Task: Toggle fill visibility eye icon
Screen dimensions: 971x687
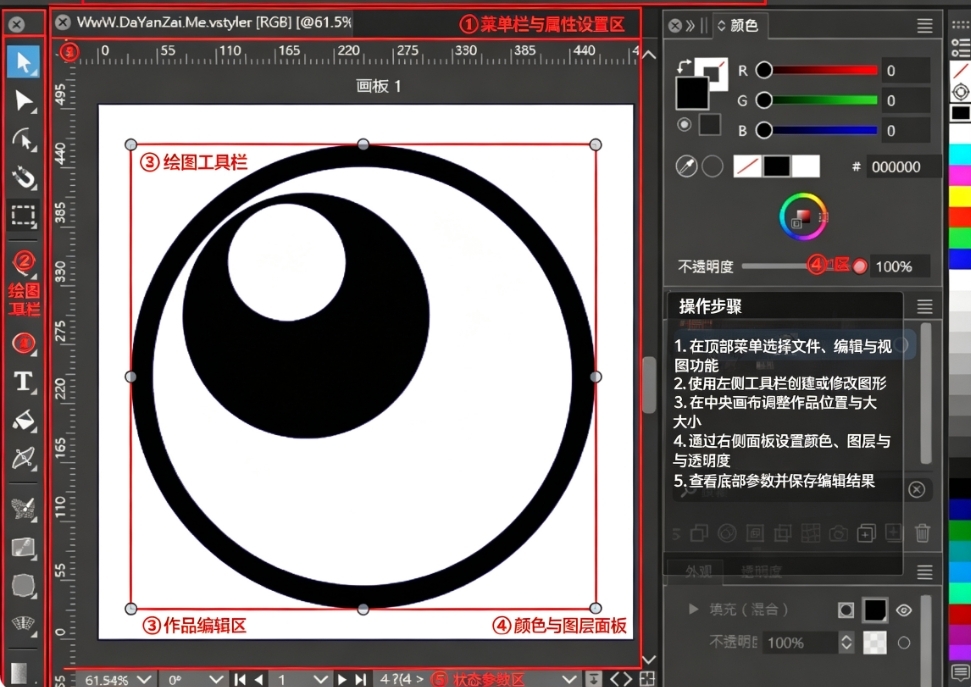Action: click(904, 610)
